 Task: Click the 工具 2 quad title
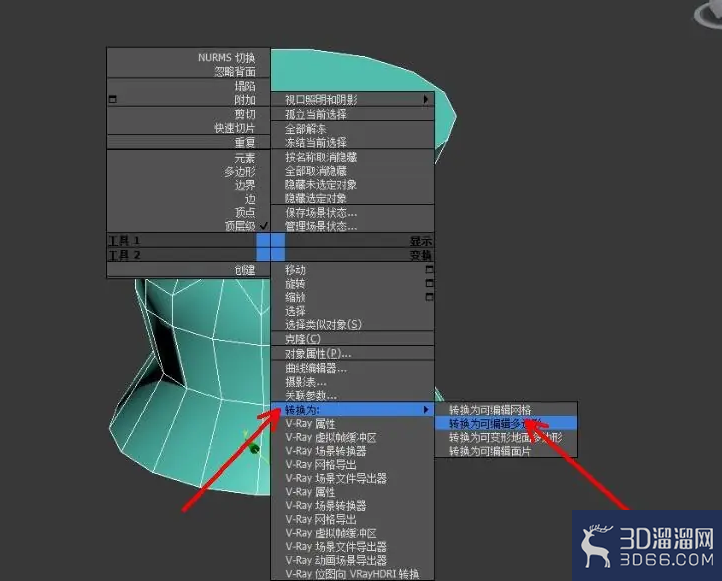pos(124,255)
